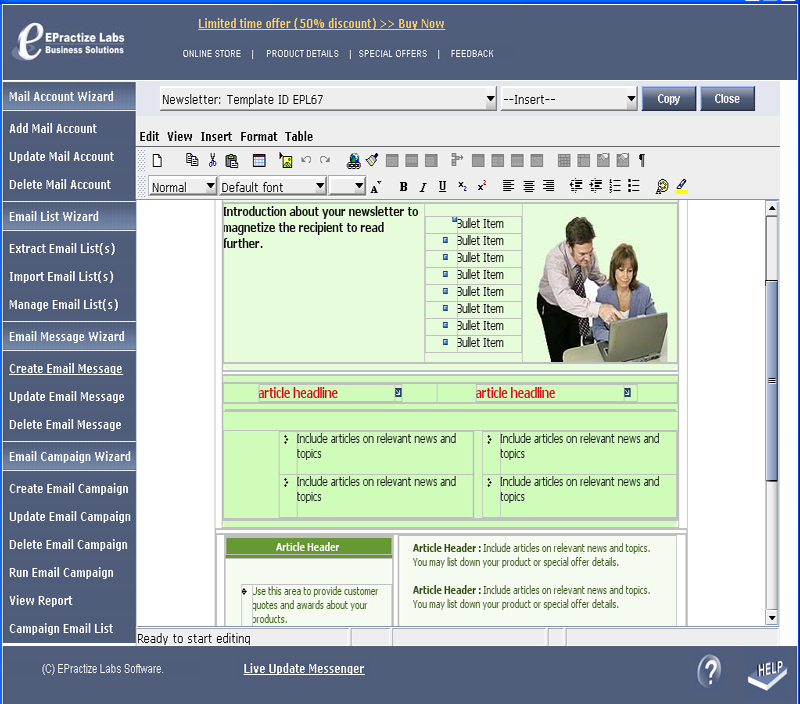The image size is (800, 704).
Task: Open the Limited time offer Buy Now link
Action: click(321, 23)
